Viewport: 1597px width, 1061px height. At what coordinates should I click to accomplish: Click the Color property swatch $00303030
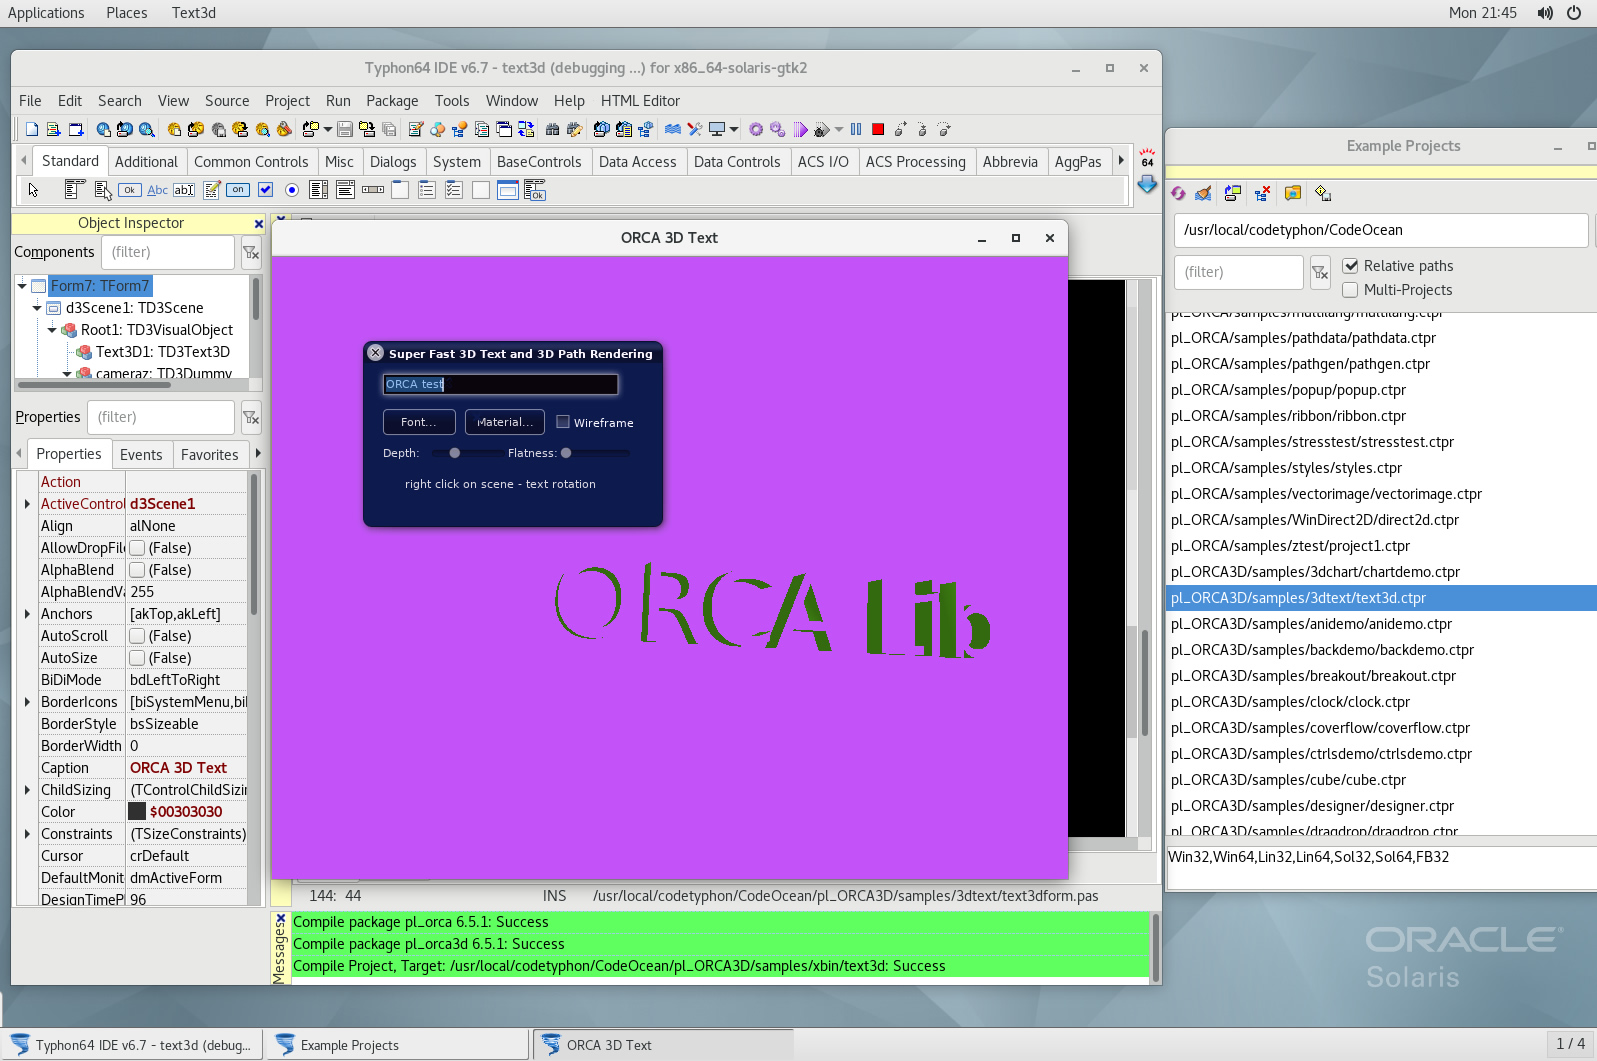[x=137, y=812]
